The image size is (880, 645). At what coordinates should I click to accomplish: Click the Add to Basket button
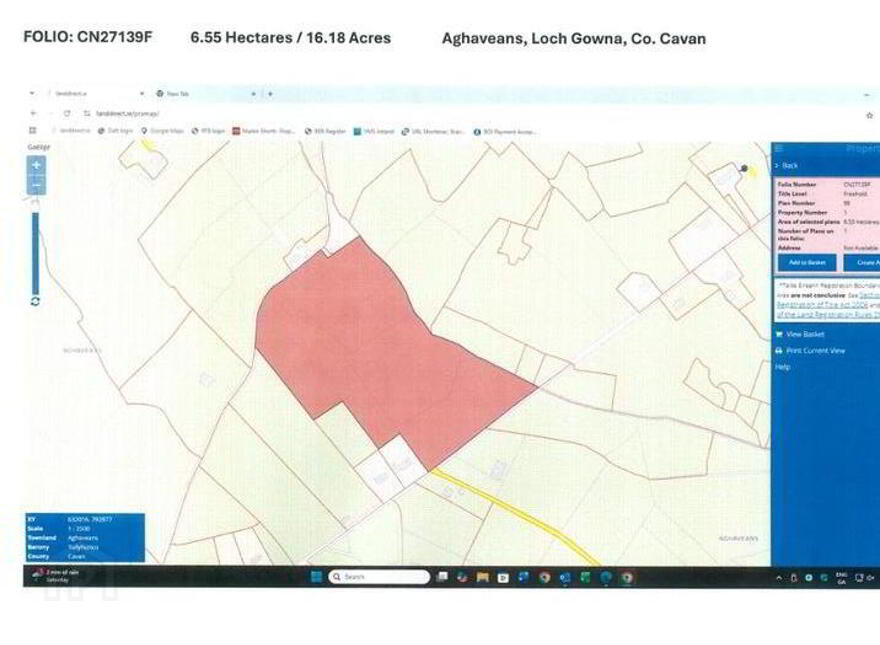click(806, 263)
